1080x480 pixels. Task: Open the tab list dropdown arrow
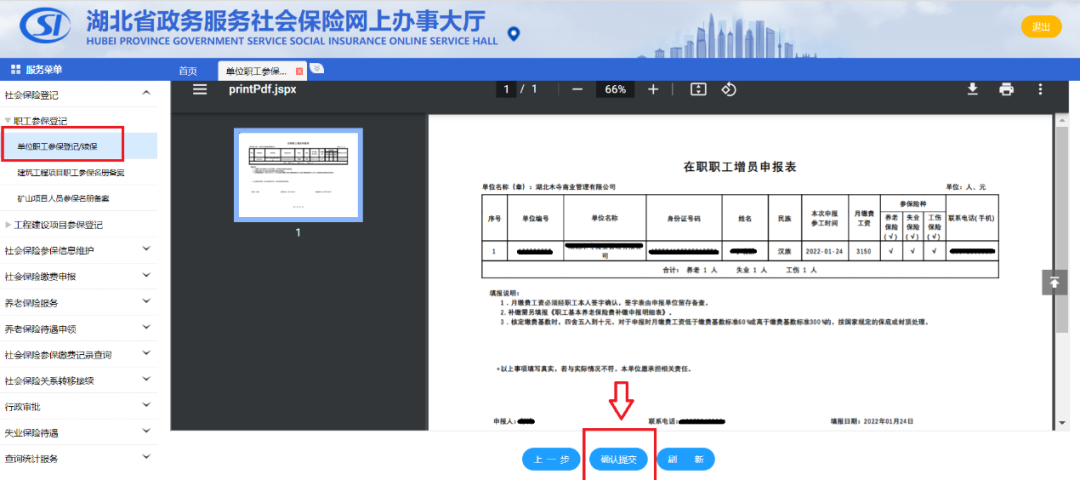pos(316,68)
